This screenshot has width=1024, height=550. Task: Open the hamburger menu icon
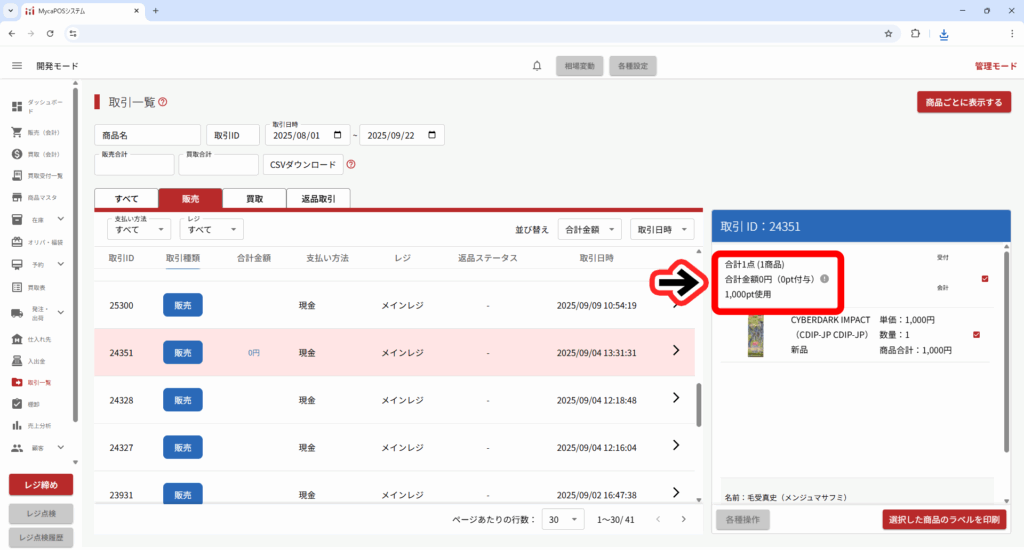pyautogui.click(x=17, y=66)
